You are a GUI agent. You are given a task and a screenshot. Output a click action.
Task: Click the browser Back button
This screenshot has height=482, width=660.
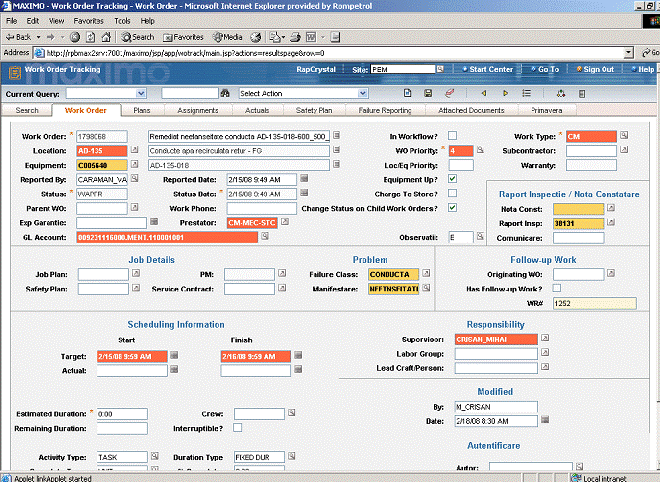pyautogui.click(x=18, y=37)
